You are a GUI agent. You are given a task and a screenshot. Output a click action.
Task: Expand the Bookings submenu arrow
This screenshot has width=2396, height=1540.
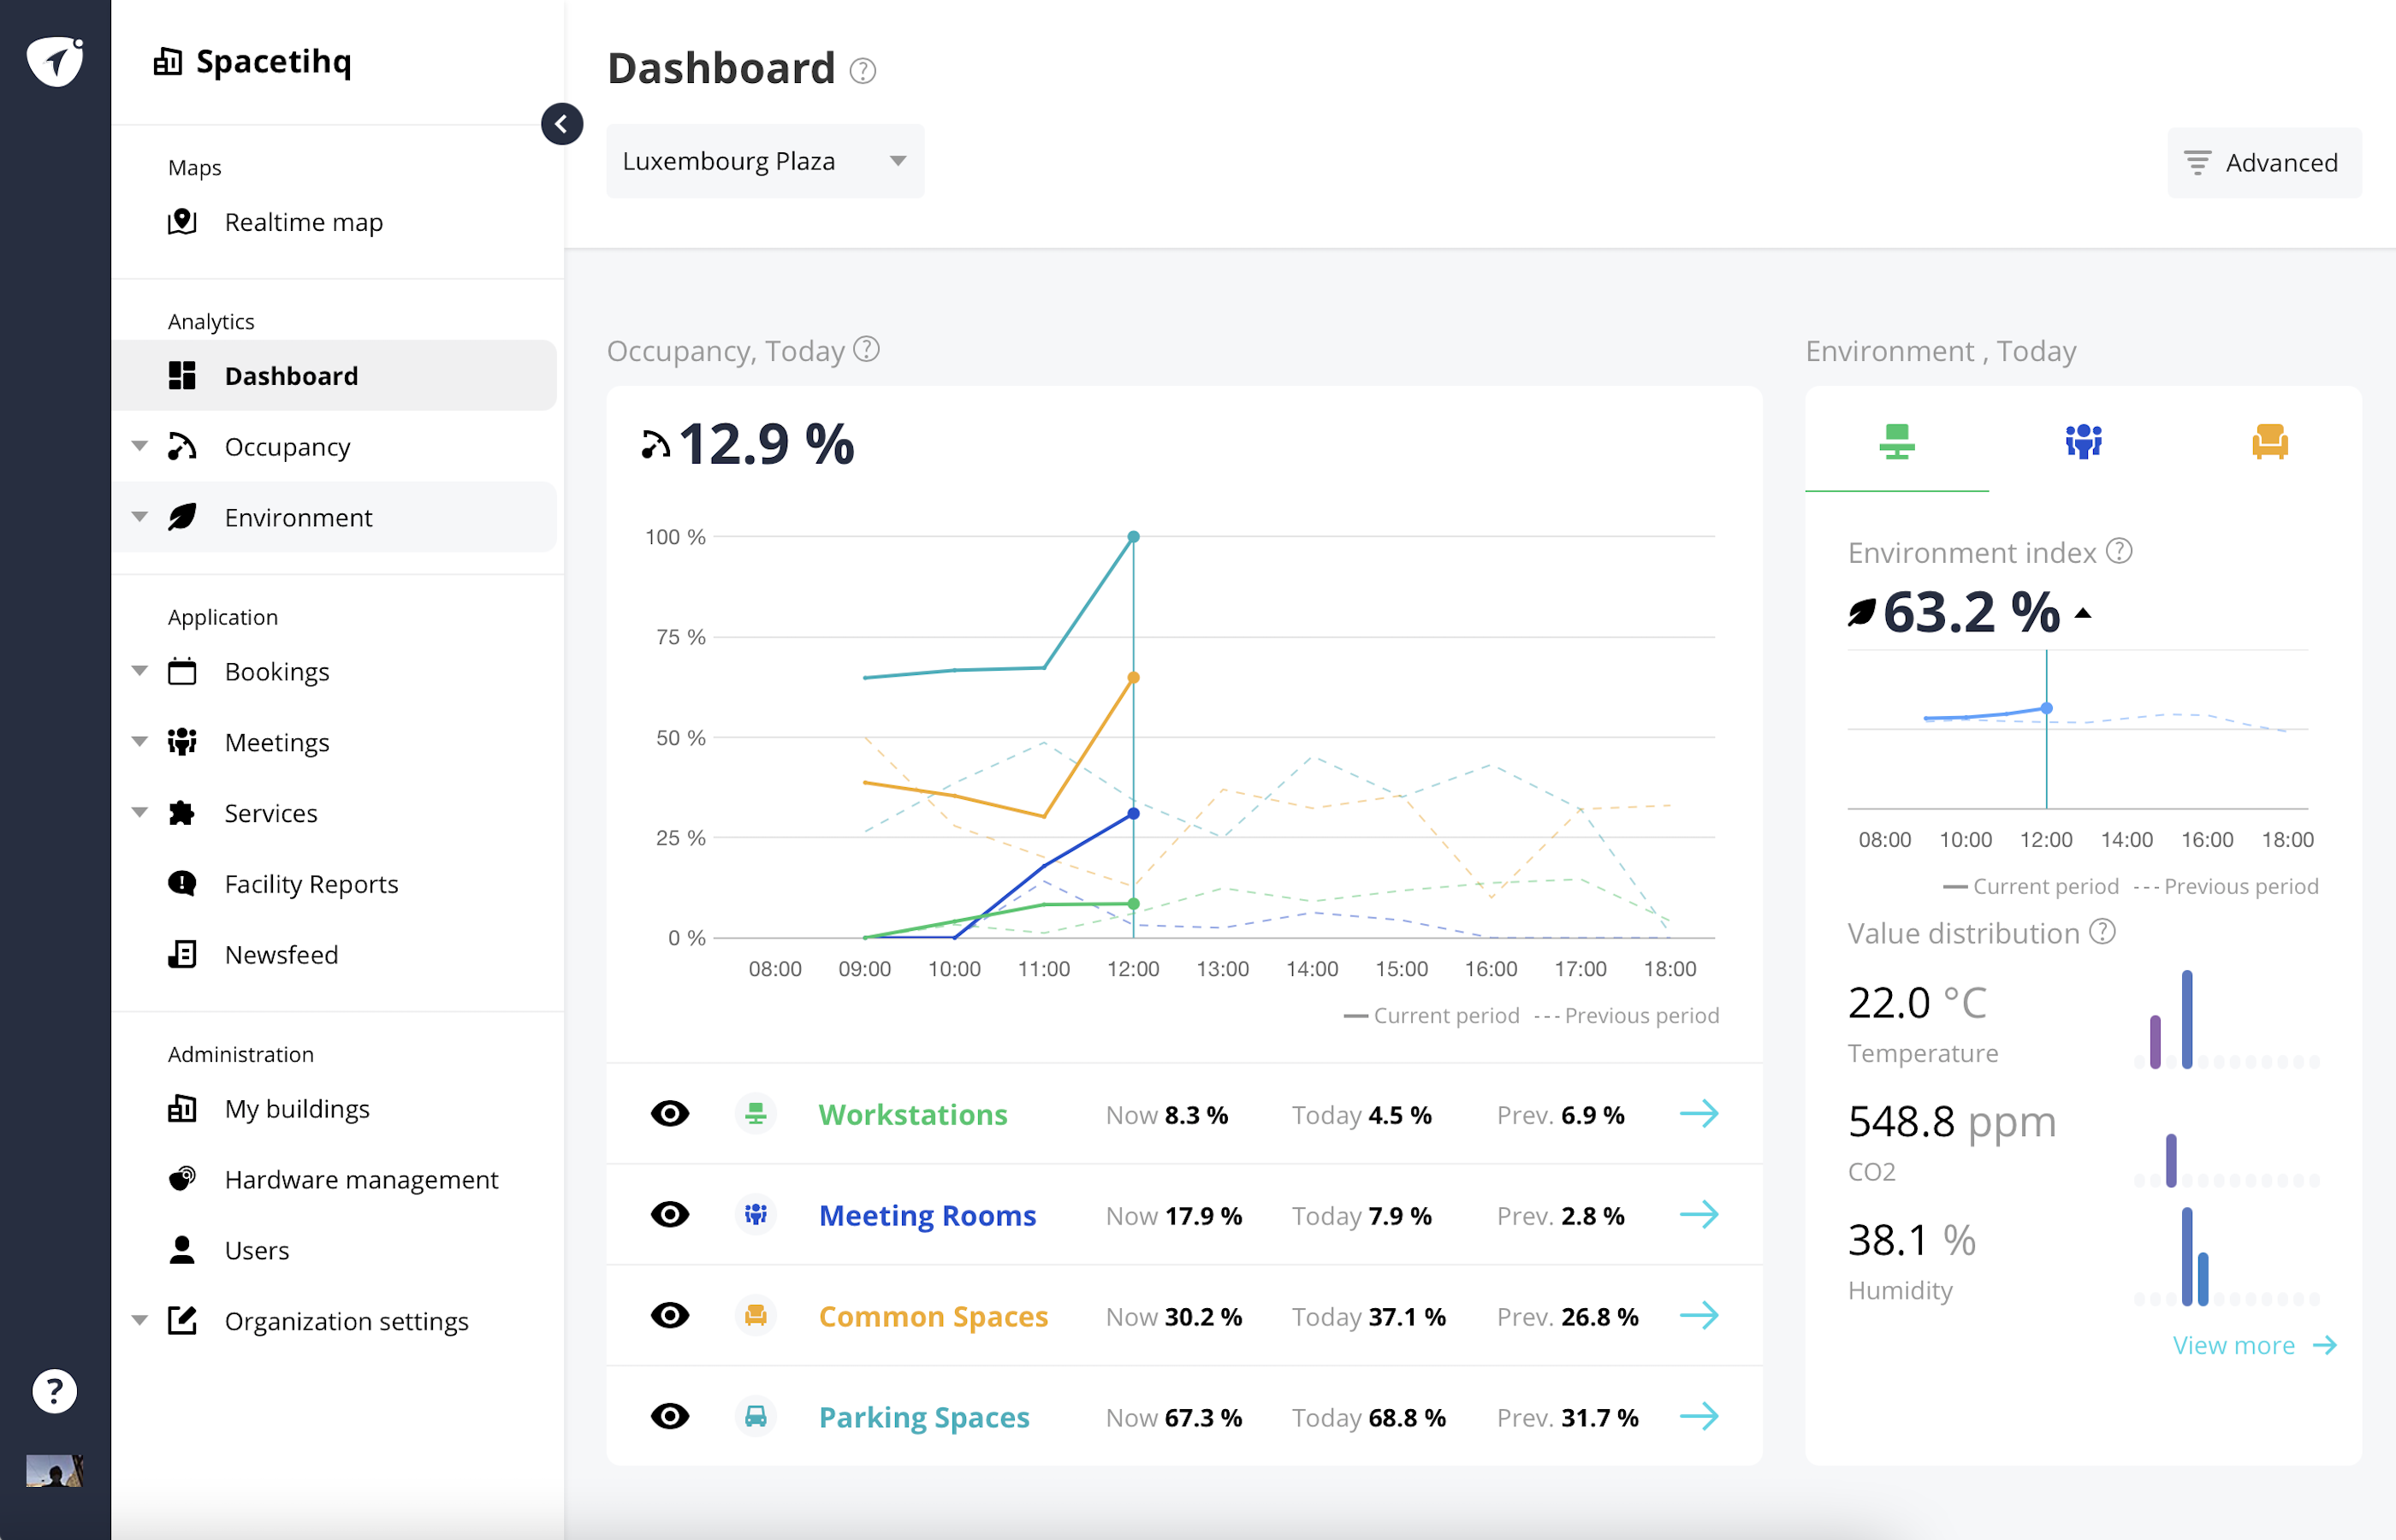tap(140, 671)
